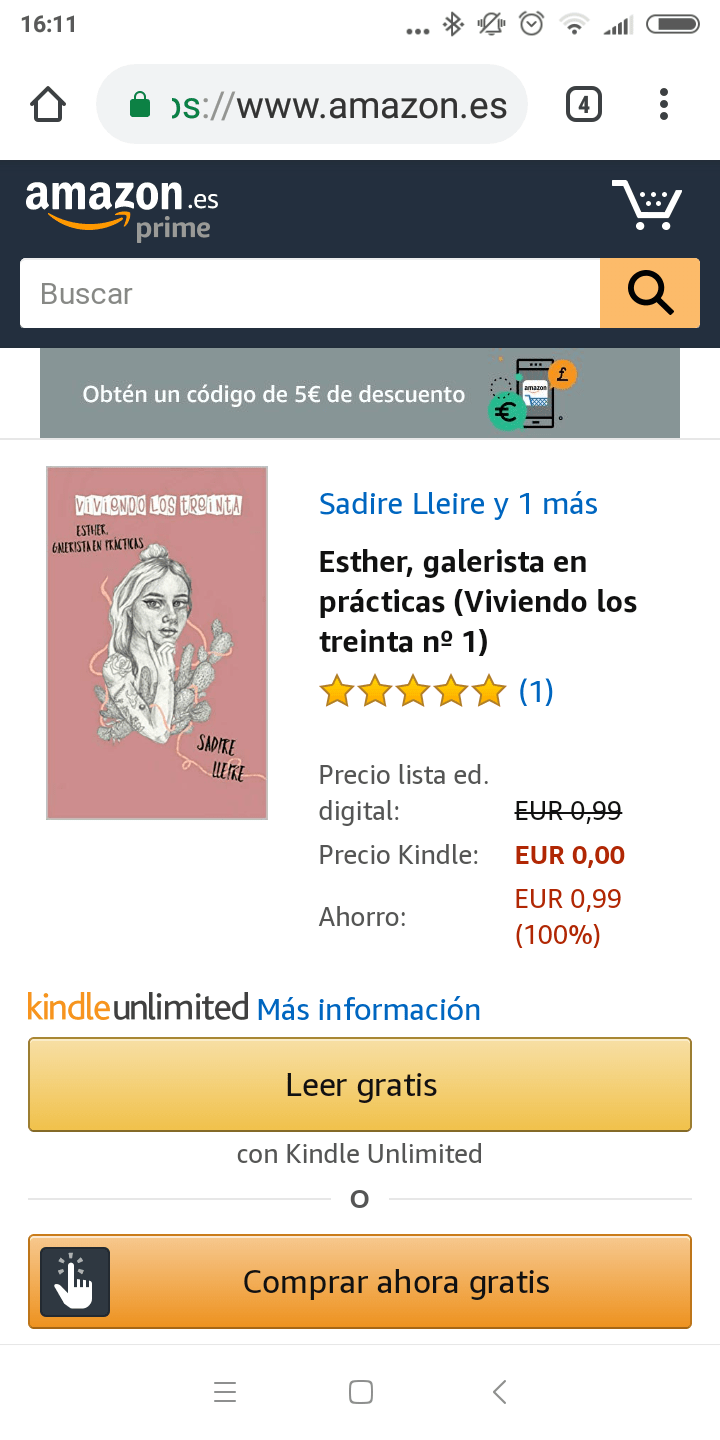Tap the orange search magnifier button

point(650,293)
